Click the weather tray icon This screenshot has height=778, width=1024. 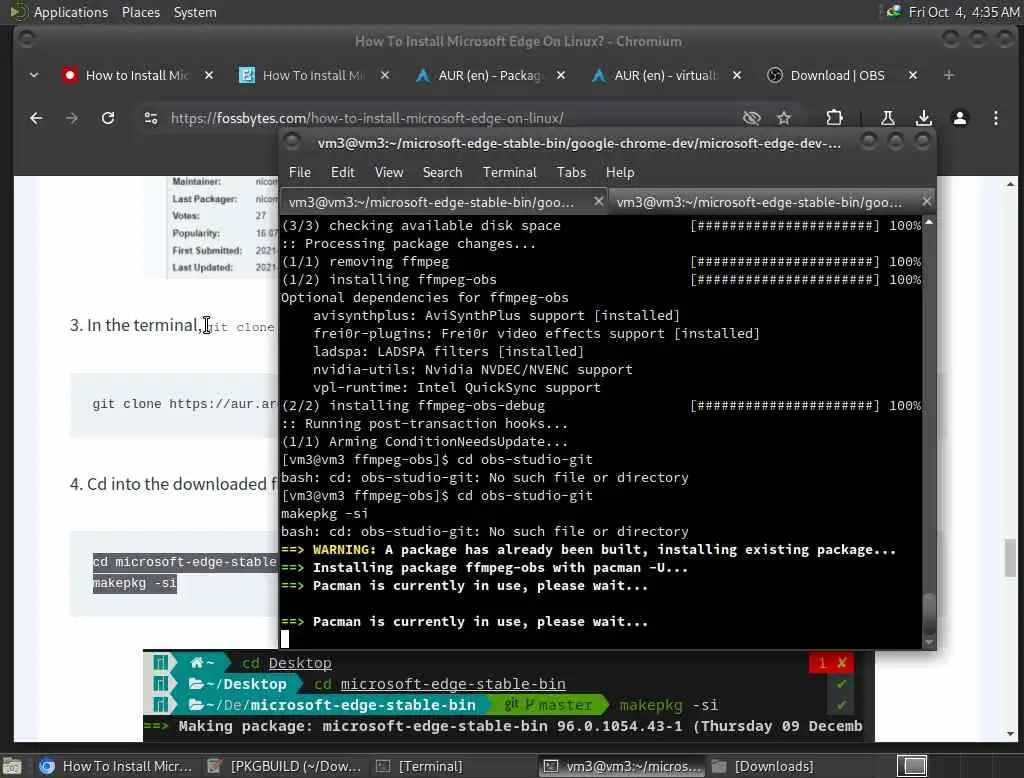893,12
